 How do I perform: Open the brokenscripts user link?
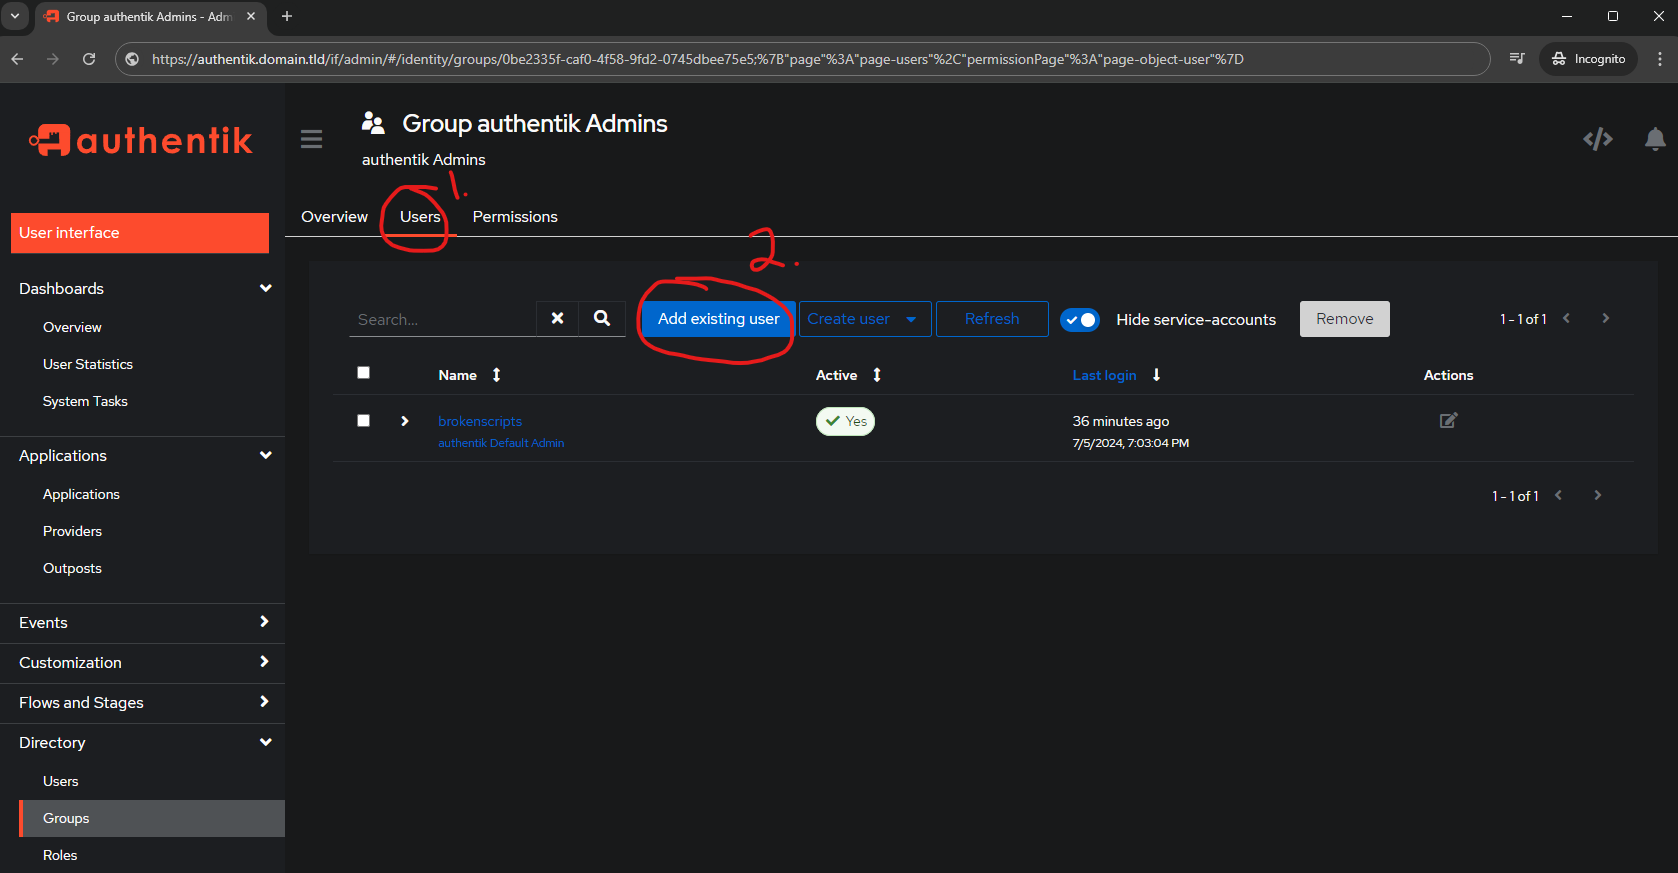click(480, 421)
